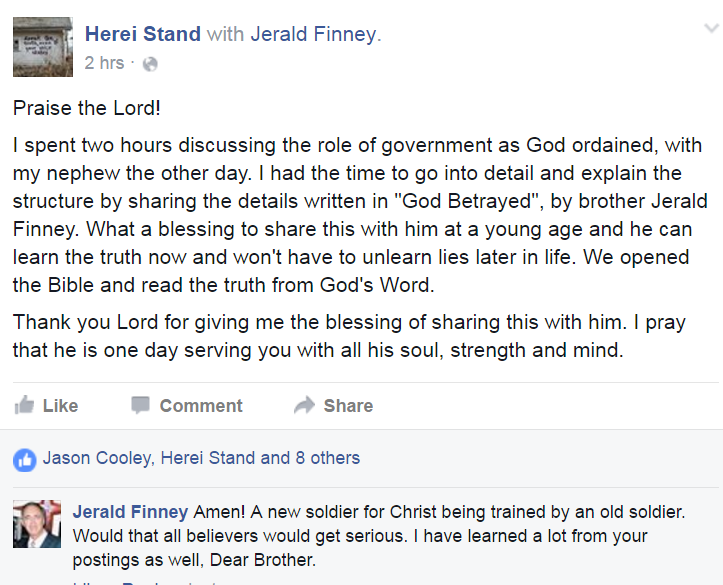
Task: Open Herei Stand author name in post header
Action: click(x=142, y=35)
